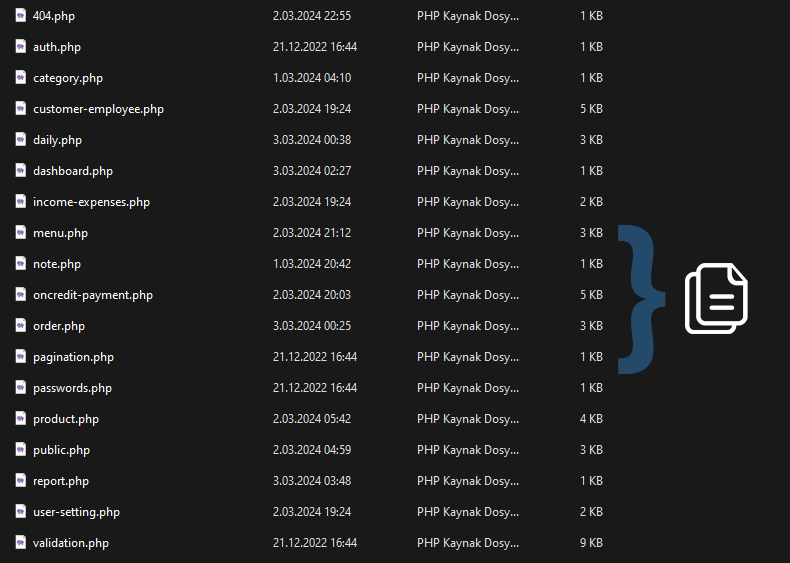Click the public.php file name
This screenshot has height=563, width=790.
61,450
